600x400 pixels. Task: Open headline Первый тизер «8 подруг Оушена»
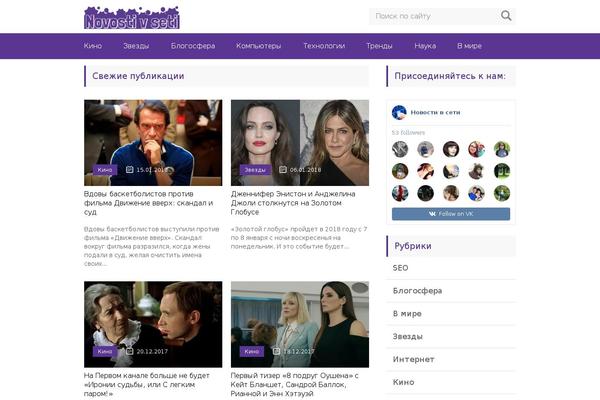(x=295, y=384)
